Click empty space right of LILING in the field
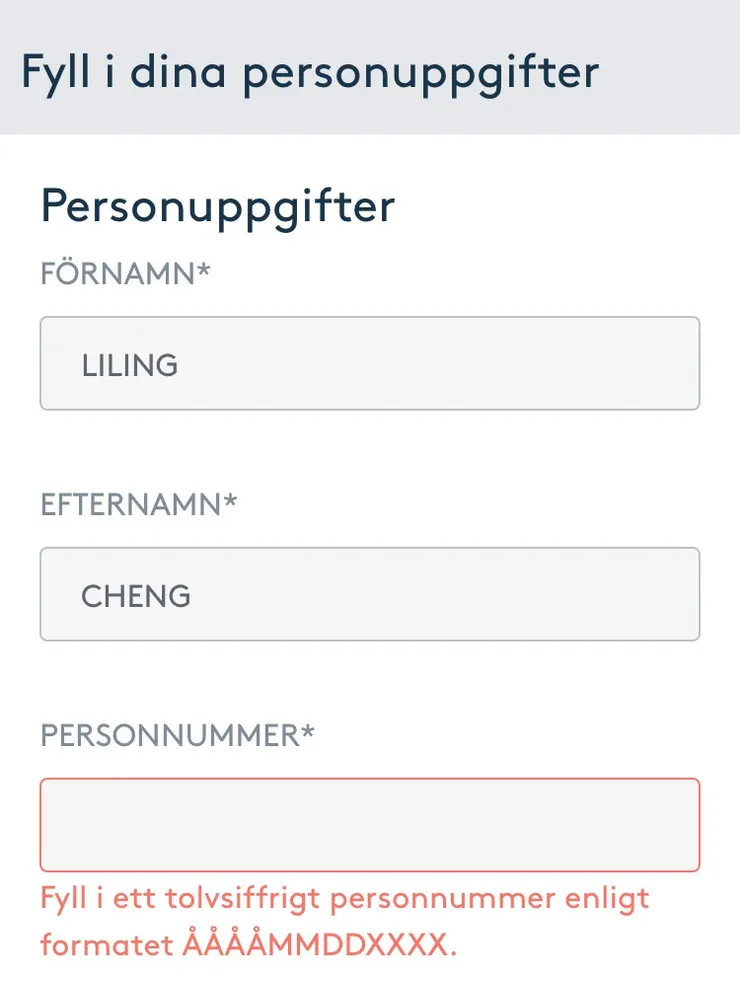This screenshot has width=740, height=988. pos(450,365)
